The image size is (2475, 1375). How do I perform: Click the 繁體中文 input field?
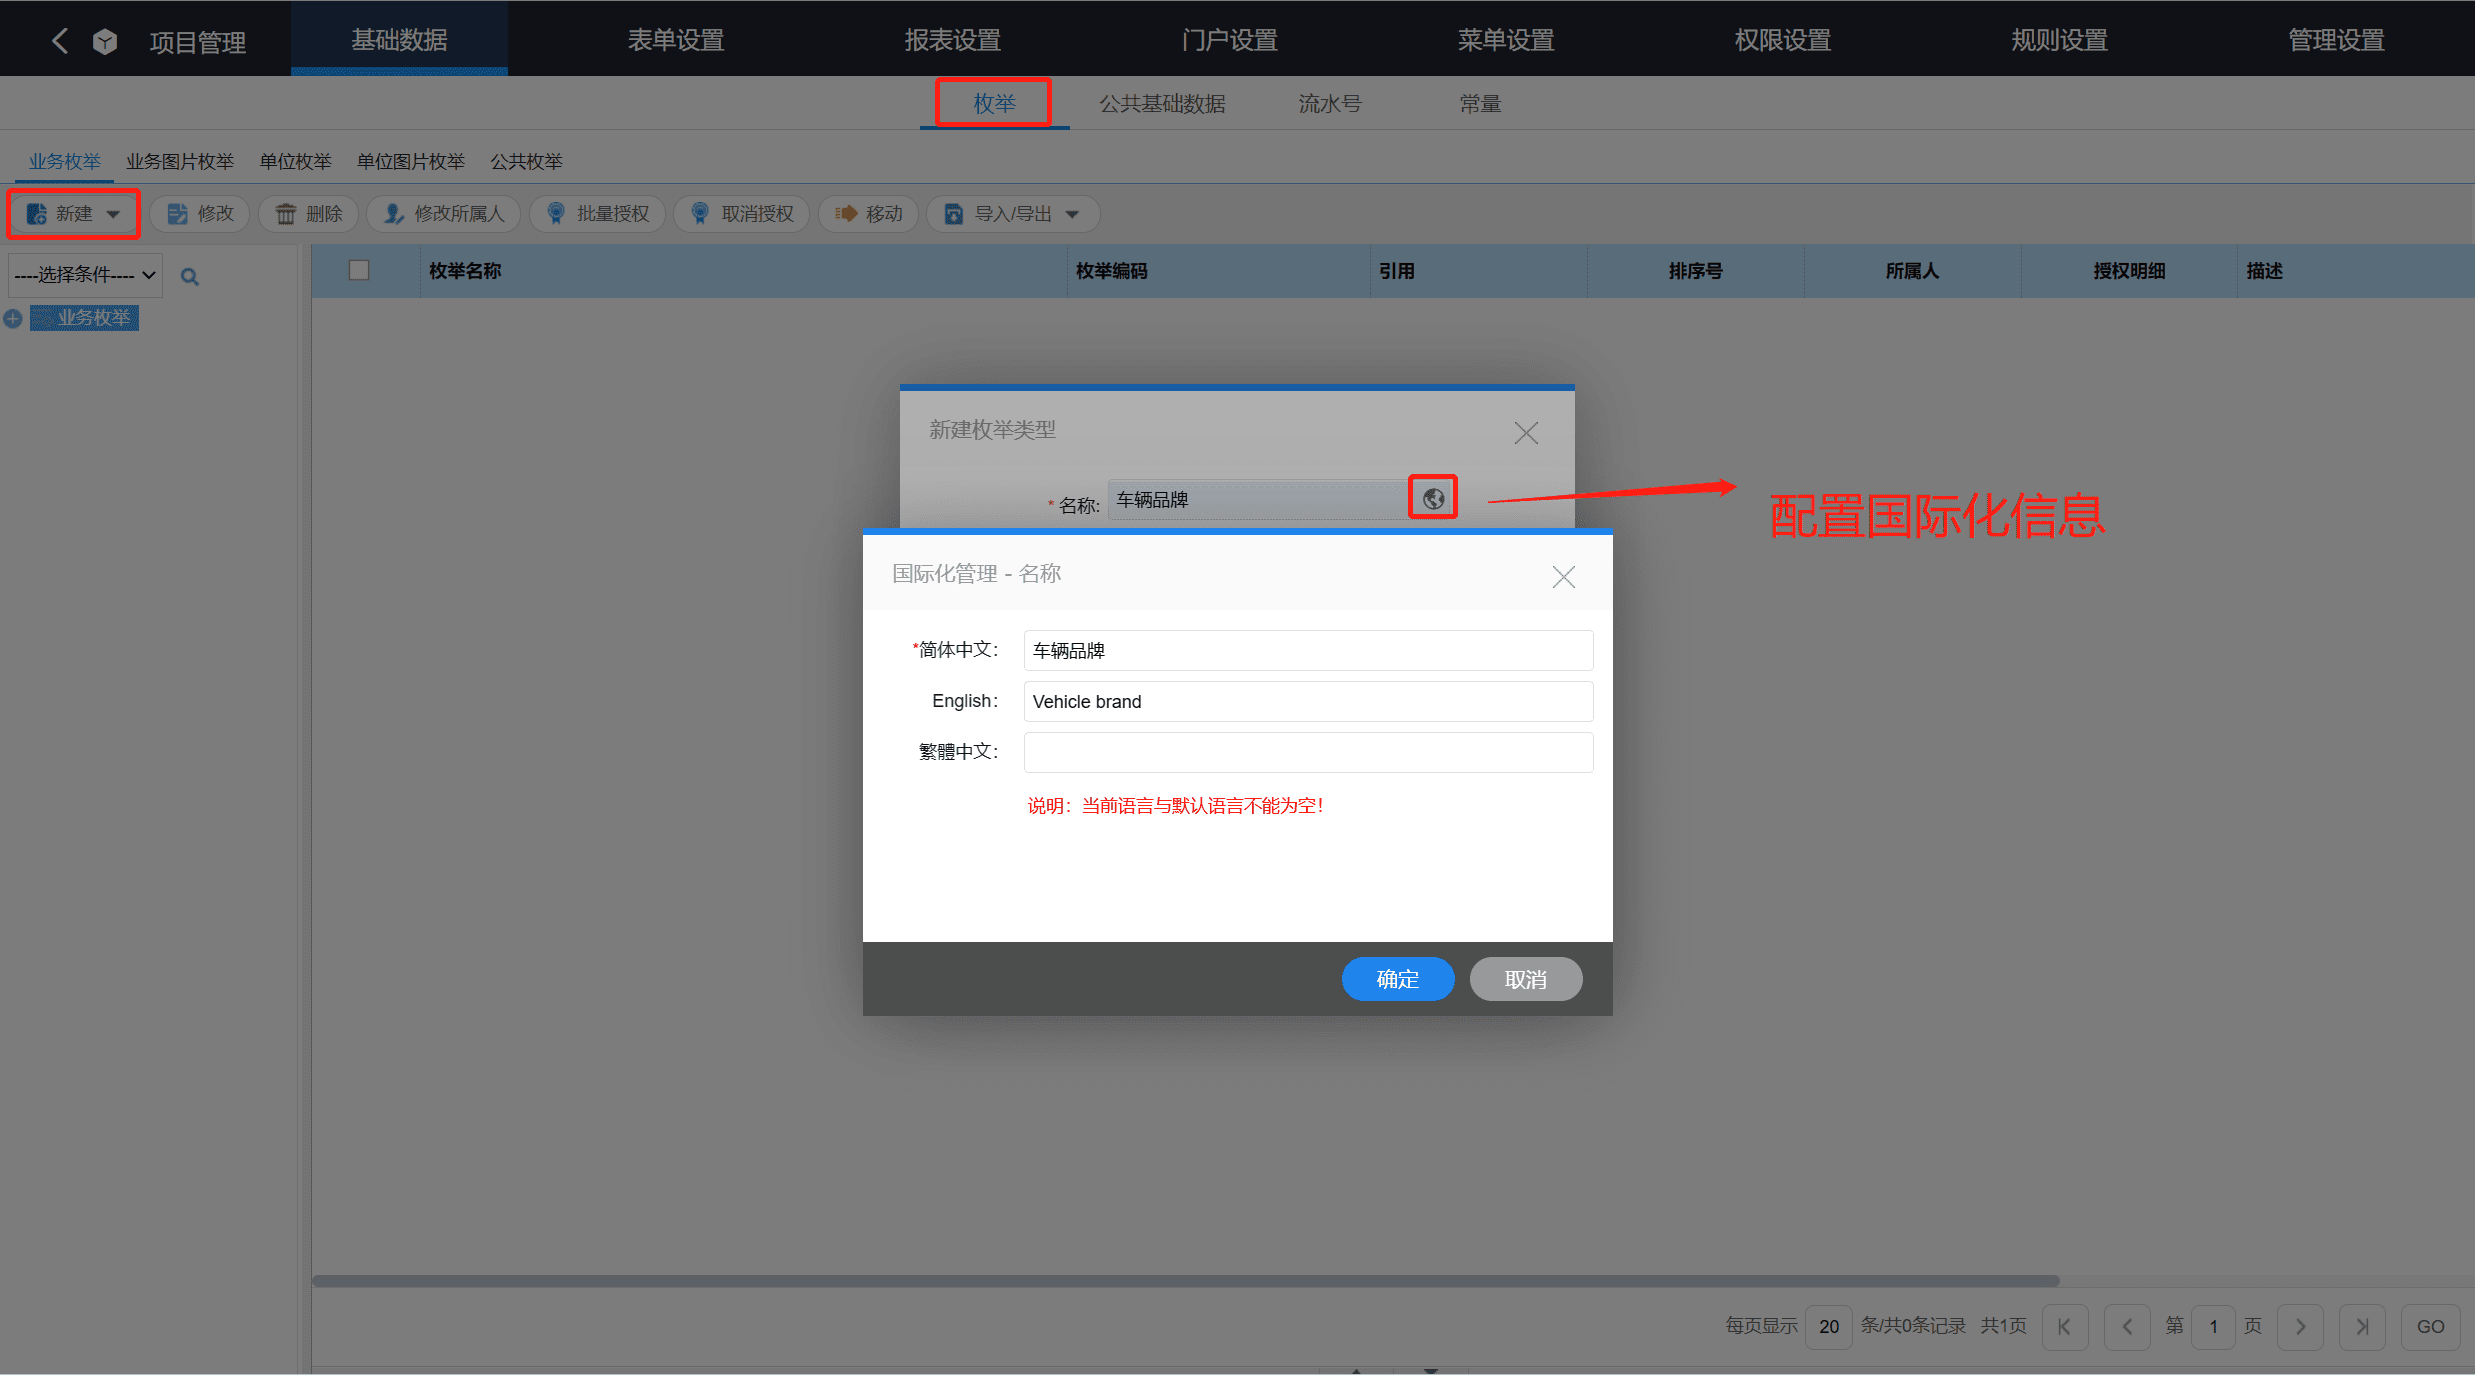1308,752
